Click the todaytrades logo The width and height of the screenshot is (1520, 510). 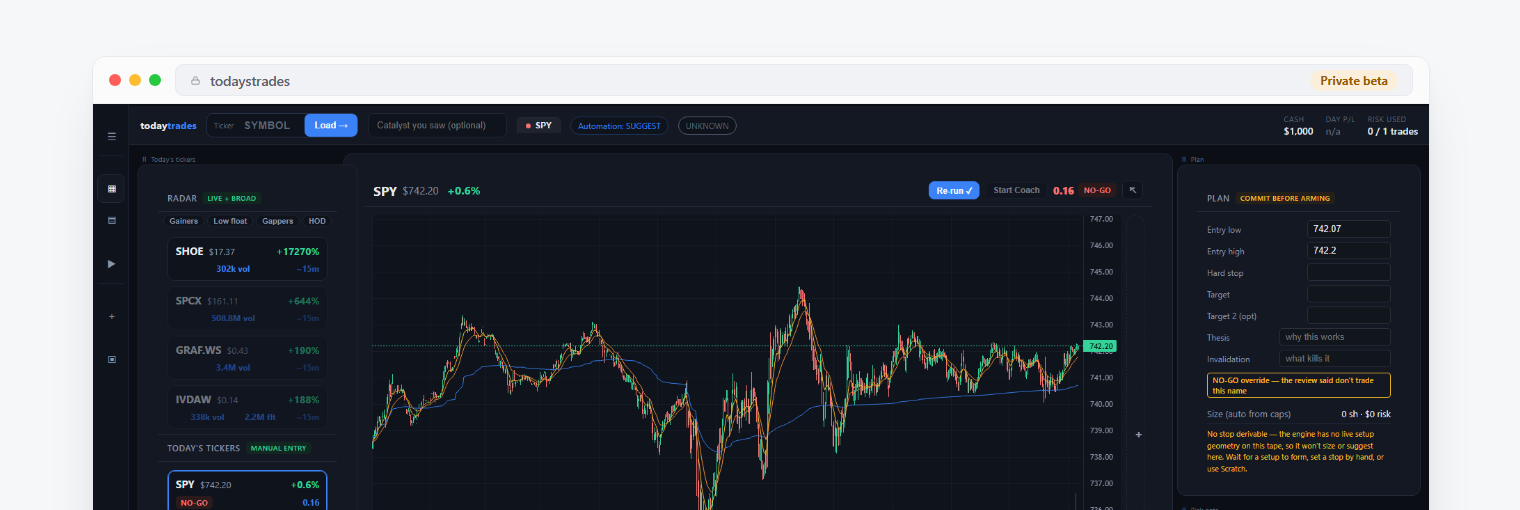tap(169, 125)
